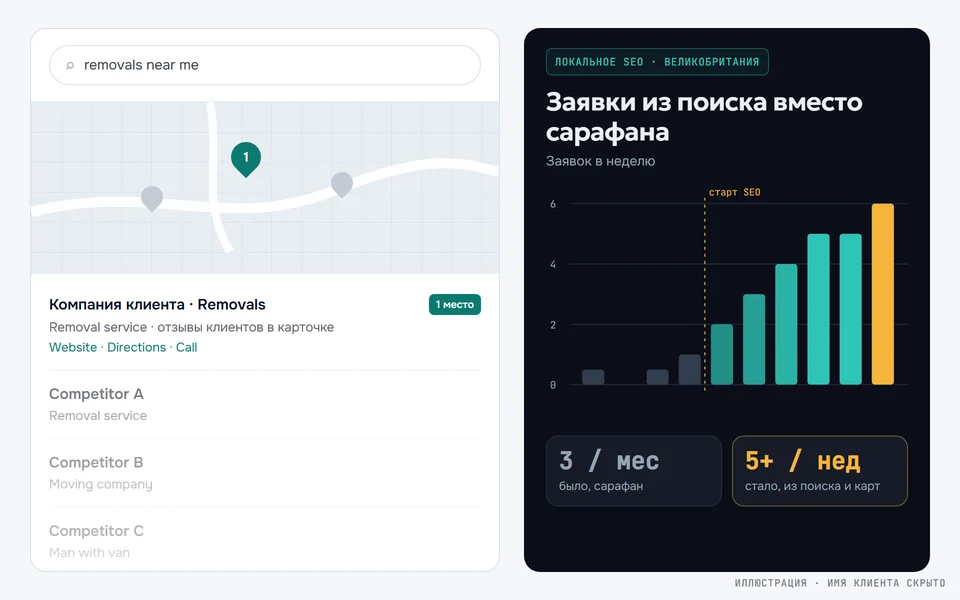
Task: Click 'ИЛЛЮСТРАЦИЯ · ИМЯ КЛИЕНТА СКРЫТО' footer note
Action: click(x=840, y=583)
